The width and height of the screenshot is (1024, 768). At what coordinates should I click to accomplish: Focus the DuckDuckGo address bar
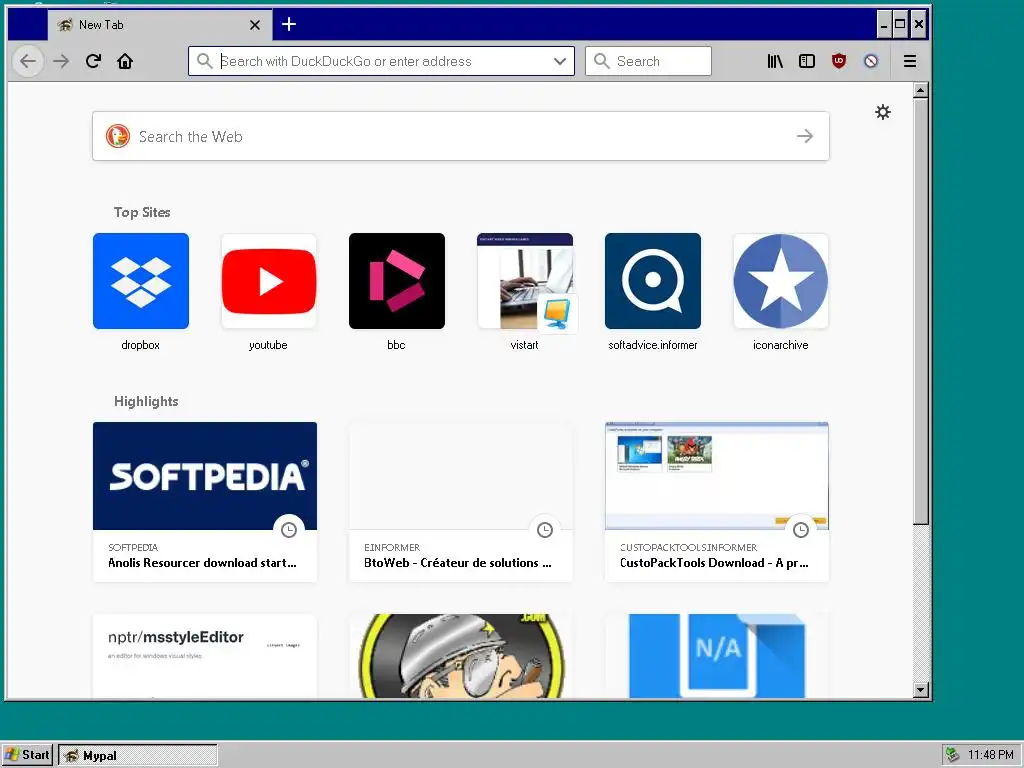coord(381,61)
